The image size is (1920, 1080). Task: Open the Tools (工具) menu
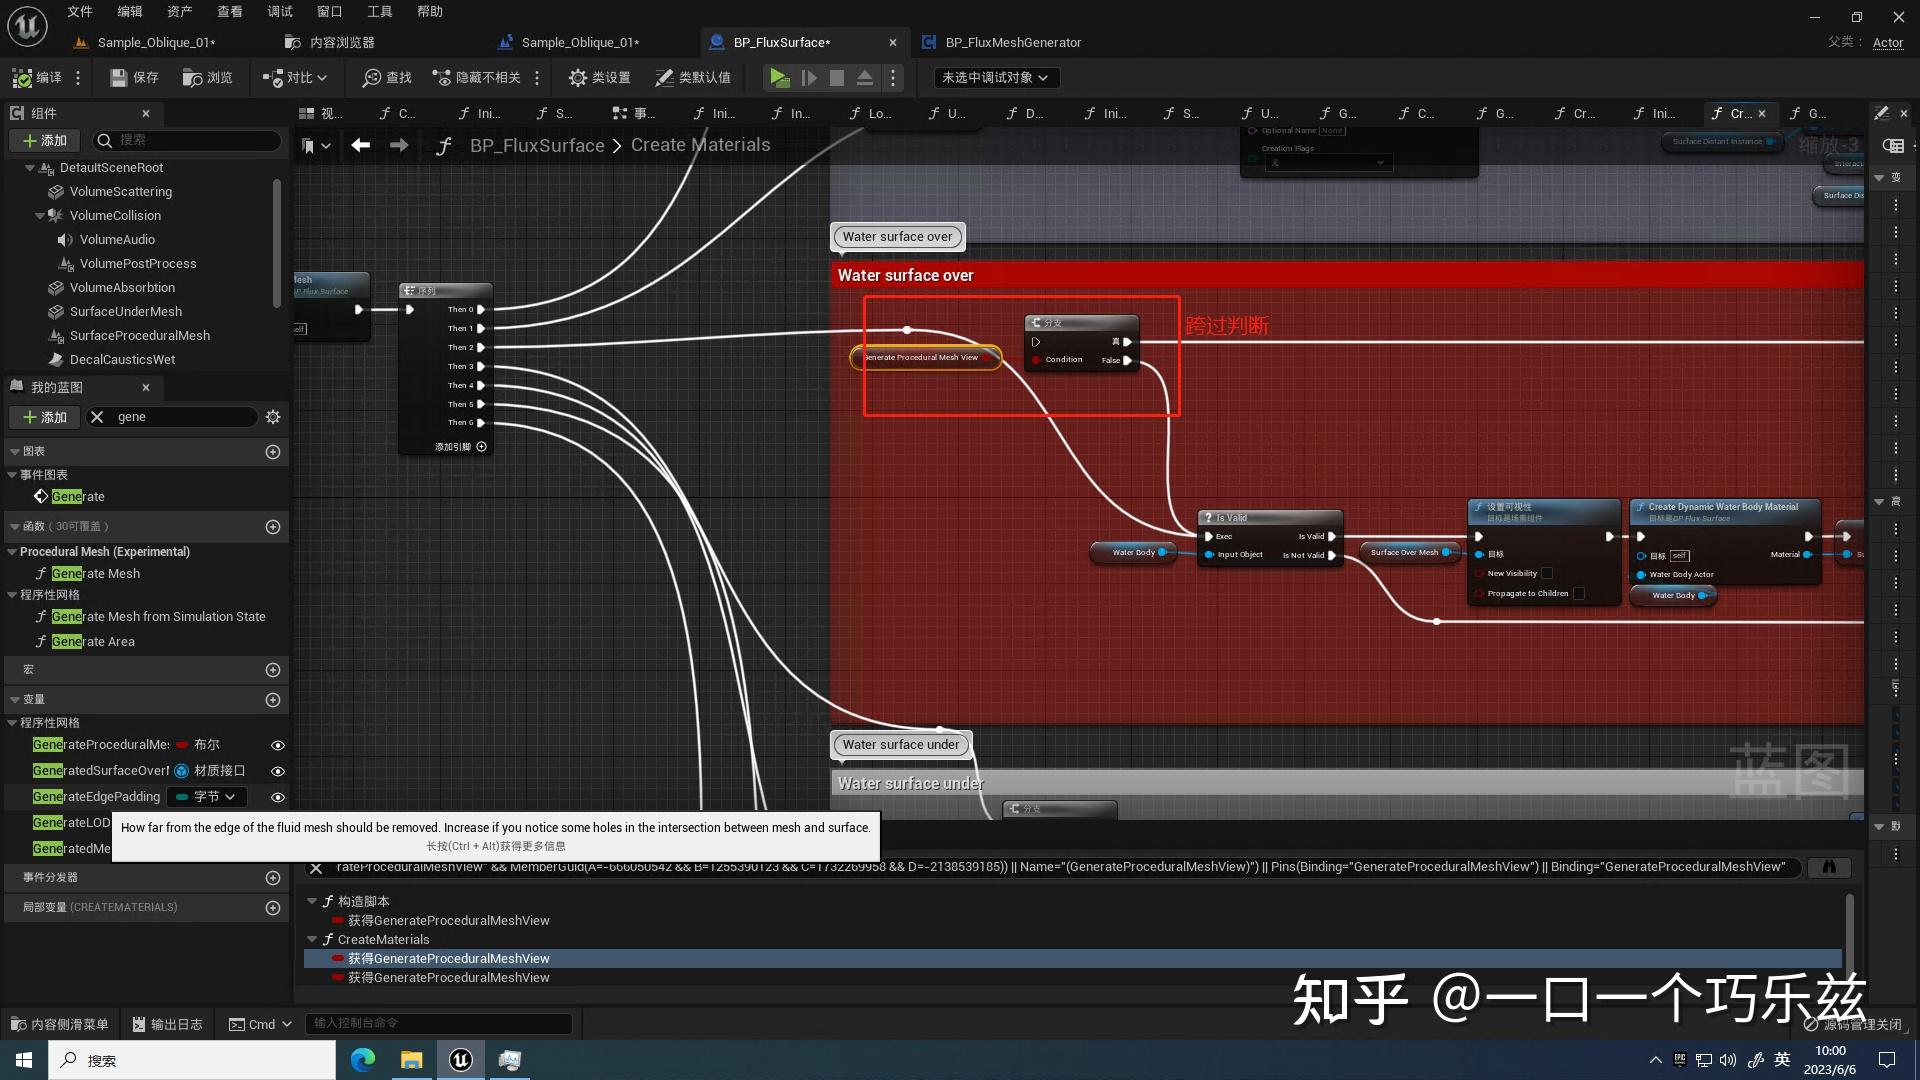380,11
